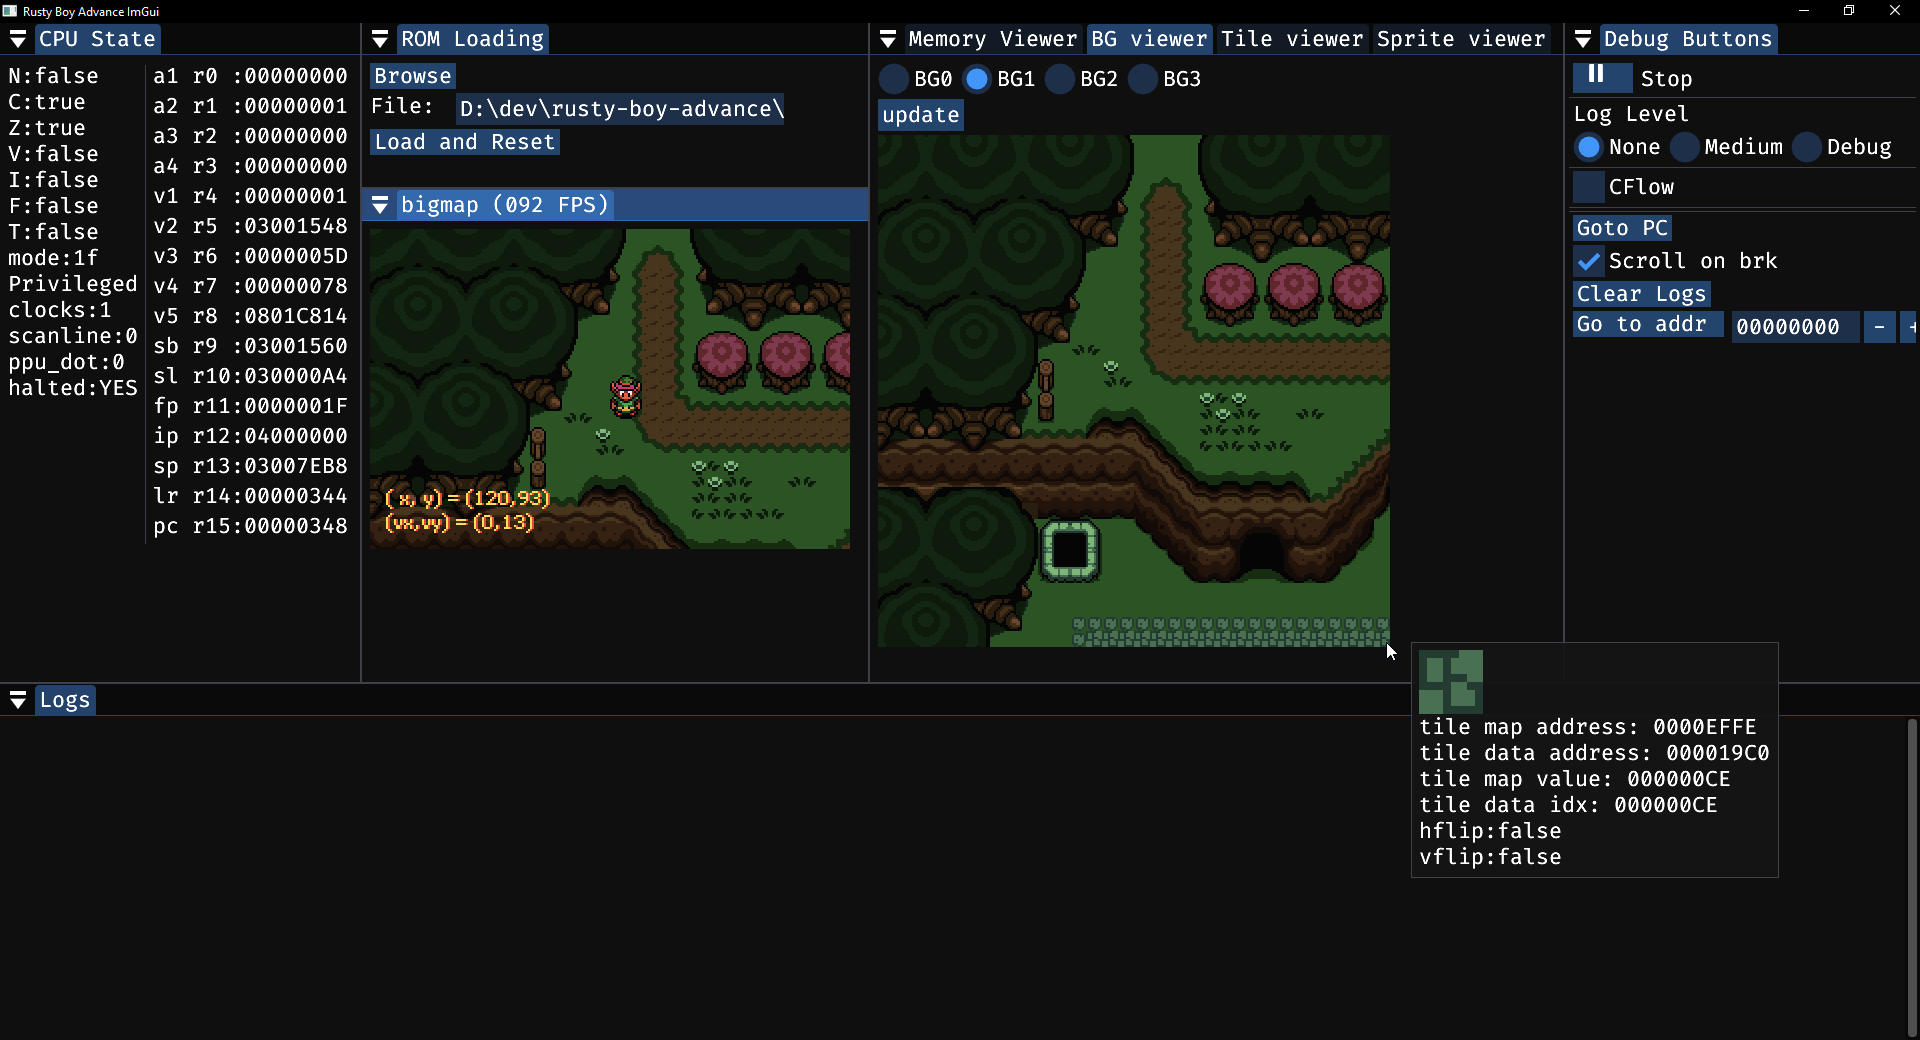Collapse the bigmap window arrow
This screenshot has height=1040, width=1920.
click(380, 205)
